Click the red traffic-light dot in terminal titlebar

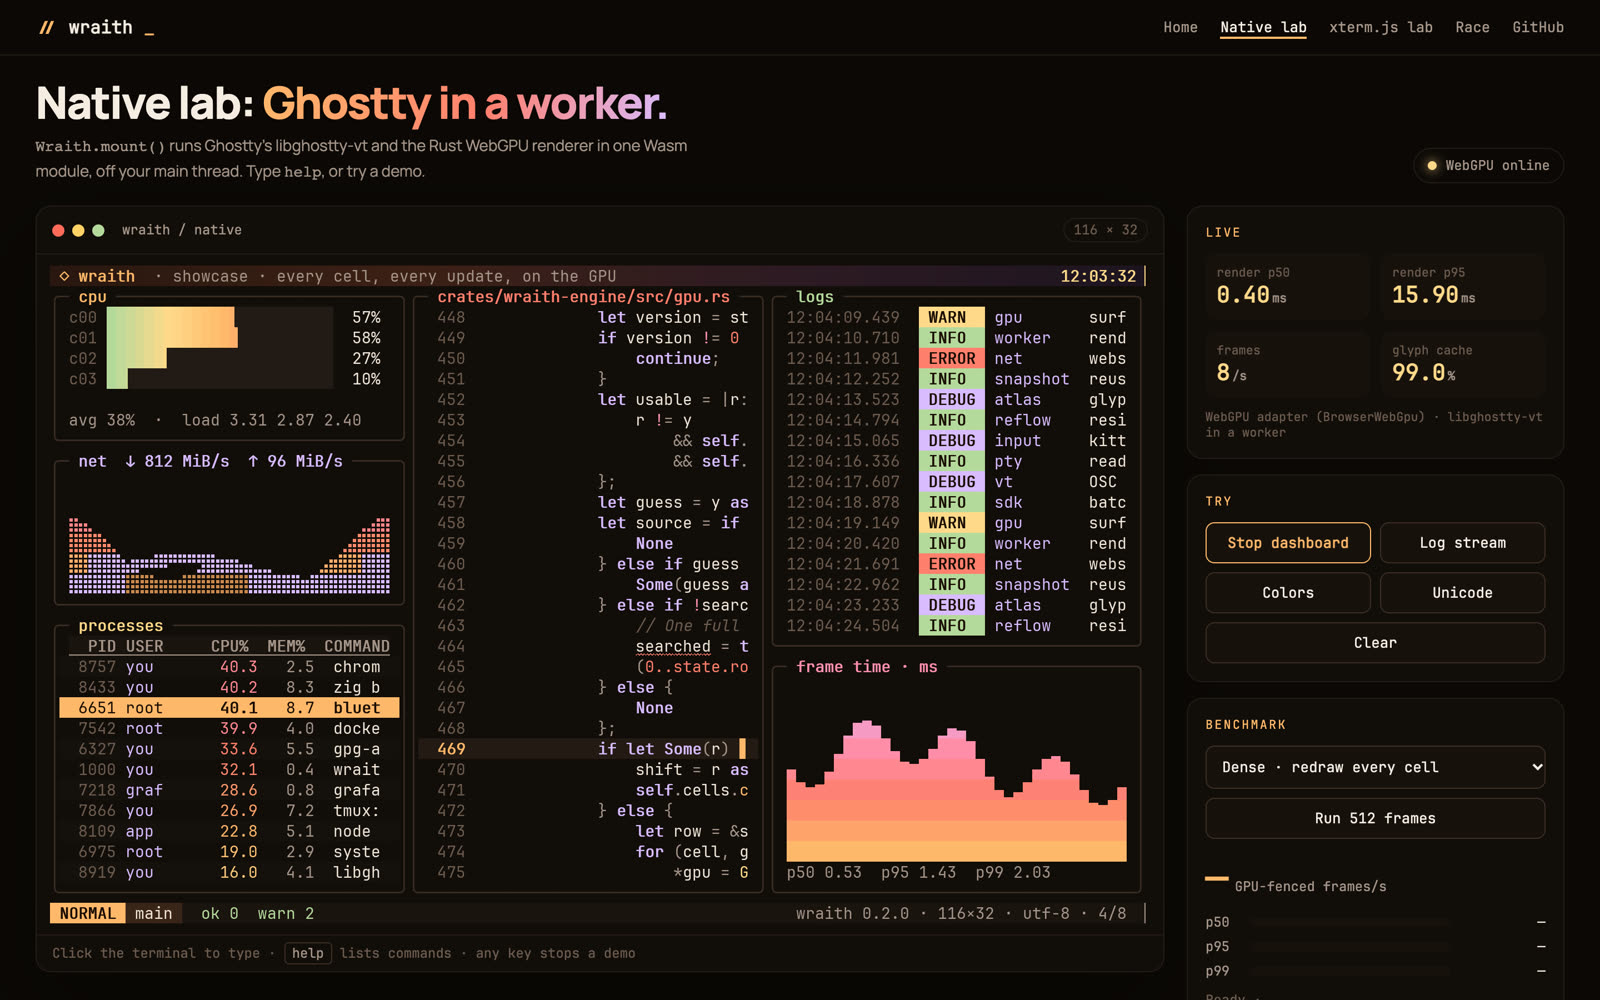click(58, 230)
